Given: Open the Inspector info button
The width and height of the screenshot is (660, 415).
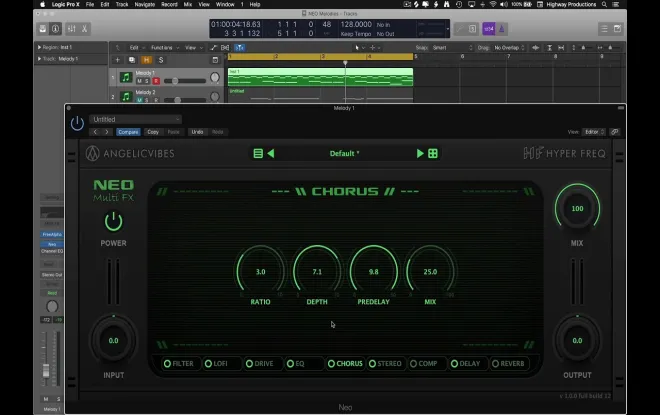Looking at the screenshot, I should (x=55, y=29).
